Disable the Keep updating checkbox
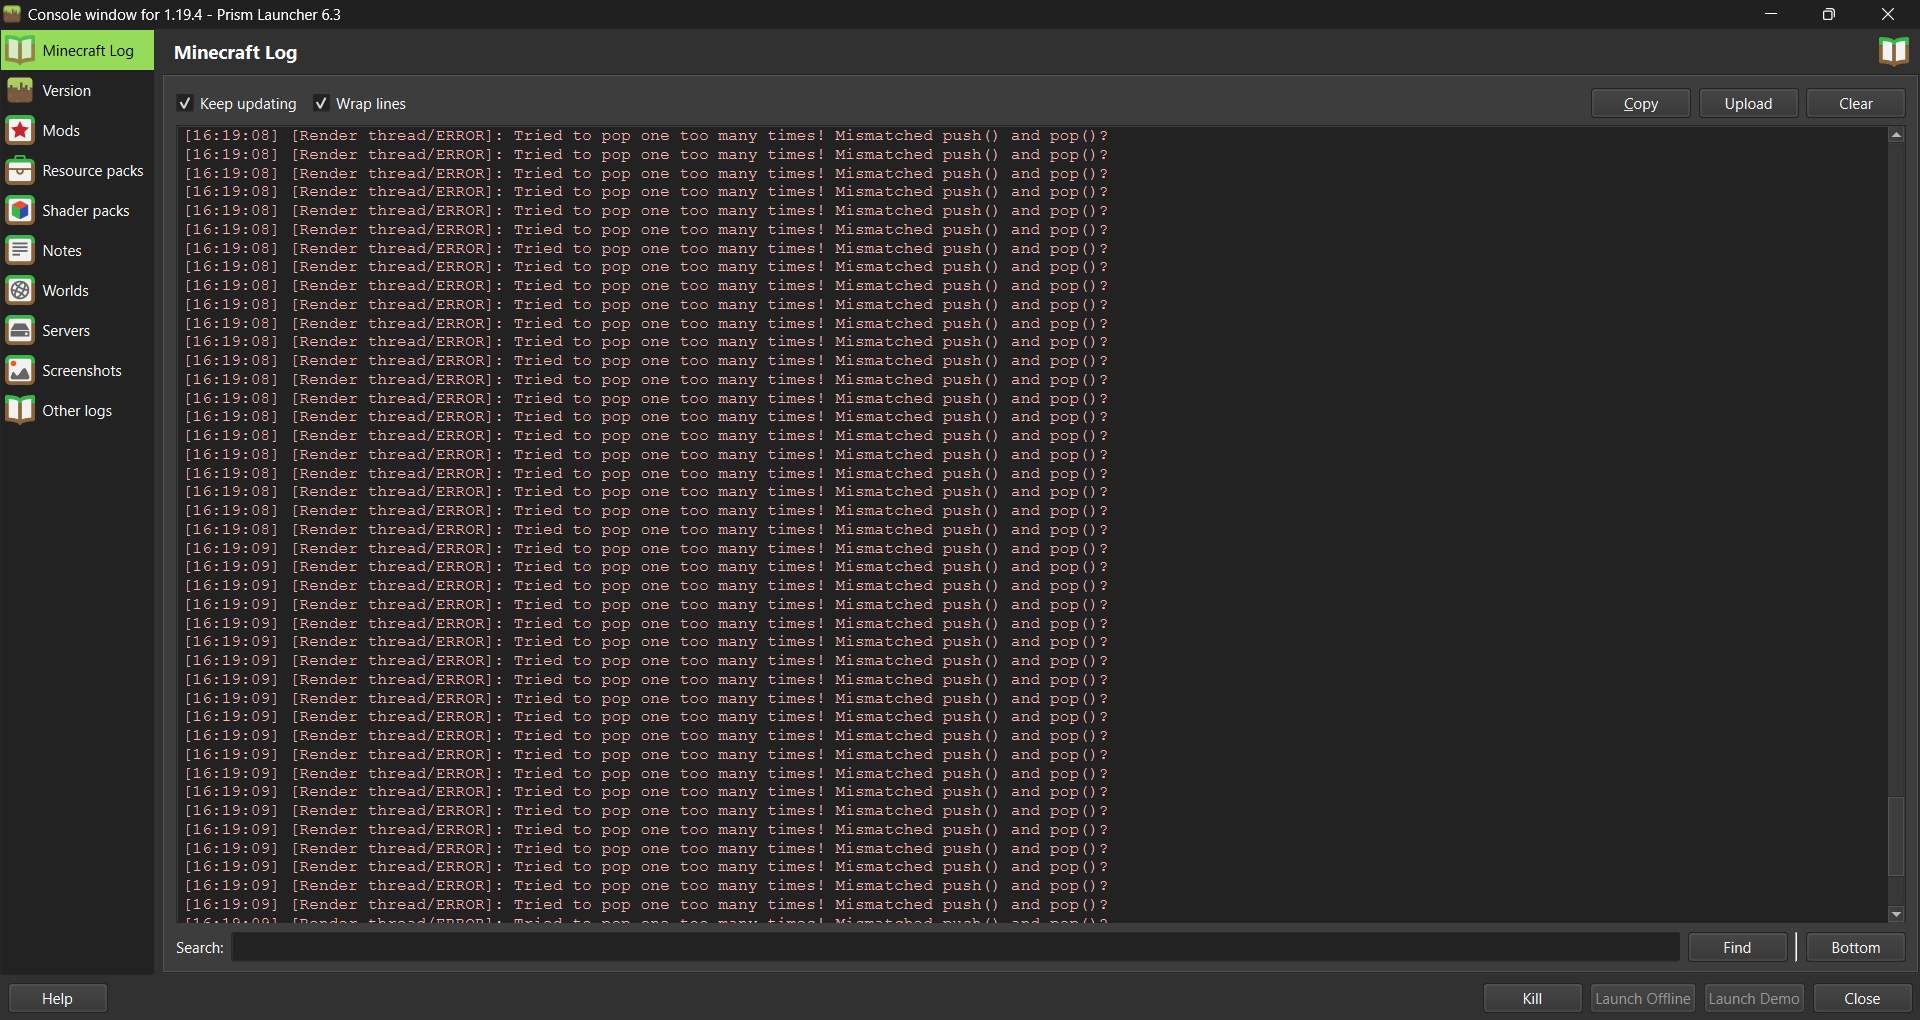This screenshot has width=1920, height=1020. pos(185,103)
